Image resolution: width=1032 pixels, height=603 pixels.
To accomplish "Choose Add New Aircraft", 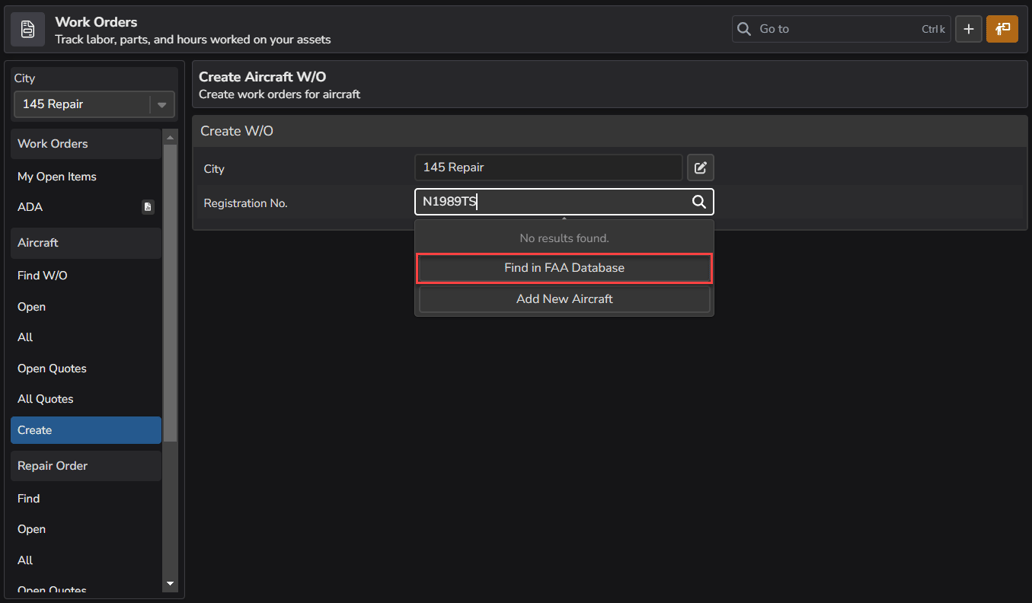I will click(564, 299).
